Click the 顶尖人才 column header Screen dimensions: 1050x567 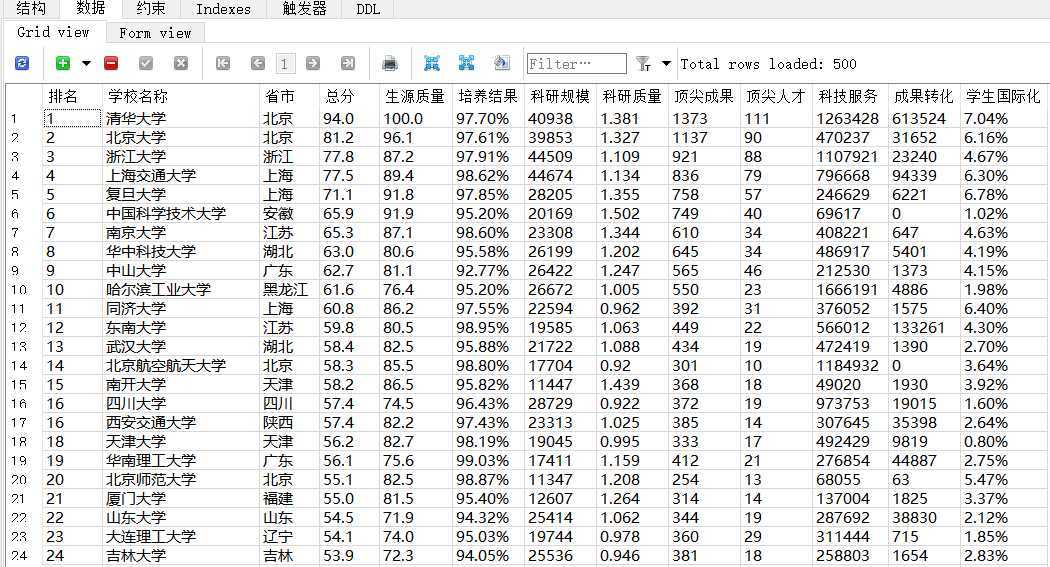[x=775, y=96]
